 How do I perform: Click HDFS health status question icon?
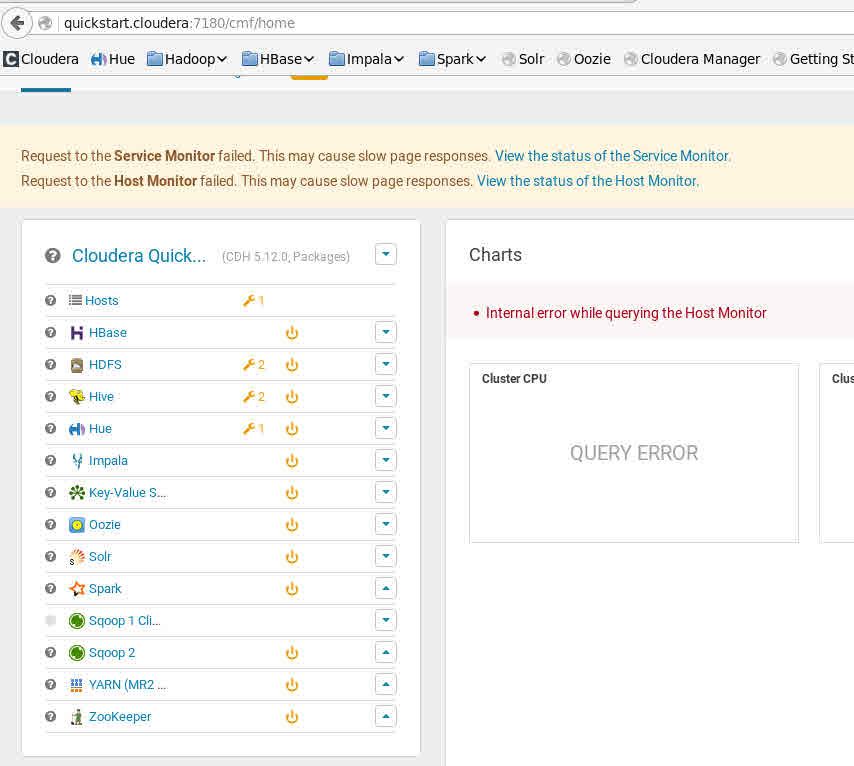point(51,364)
